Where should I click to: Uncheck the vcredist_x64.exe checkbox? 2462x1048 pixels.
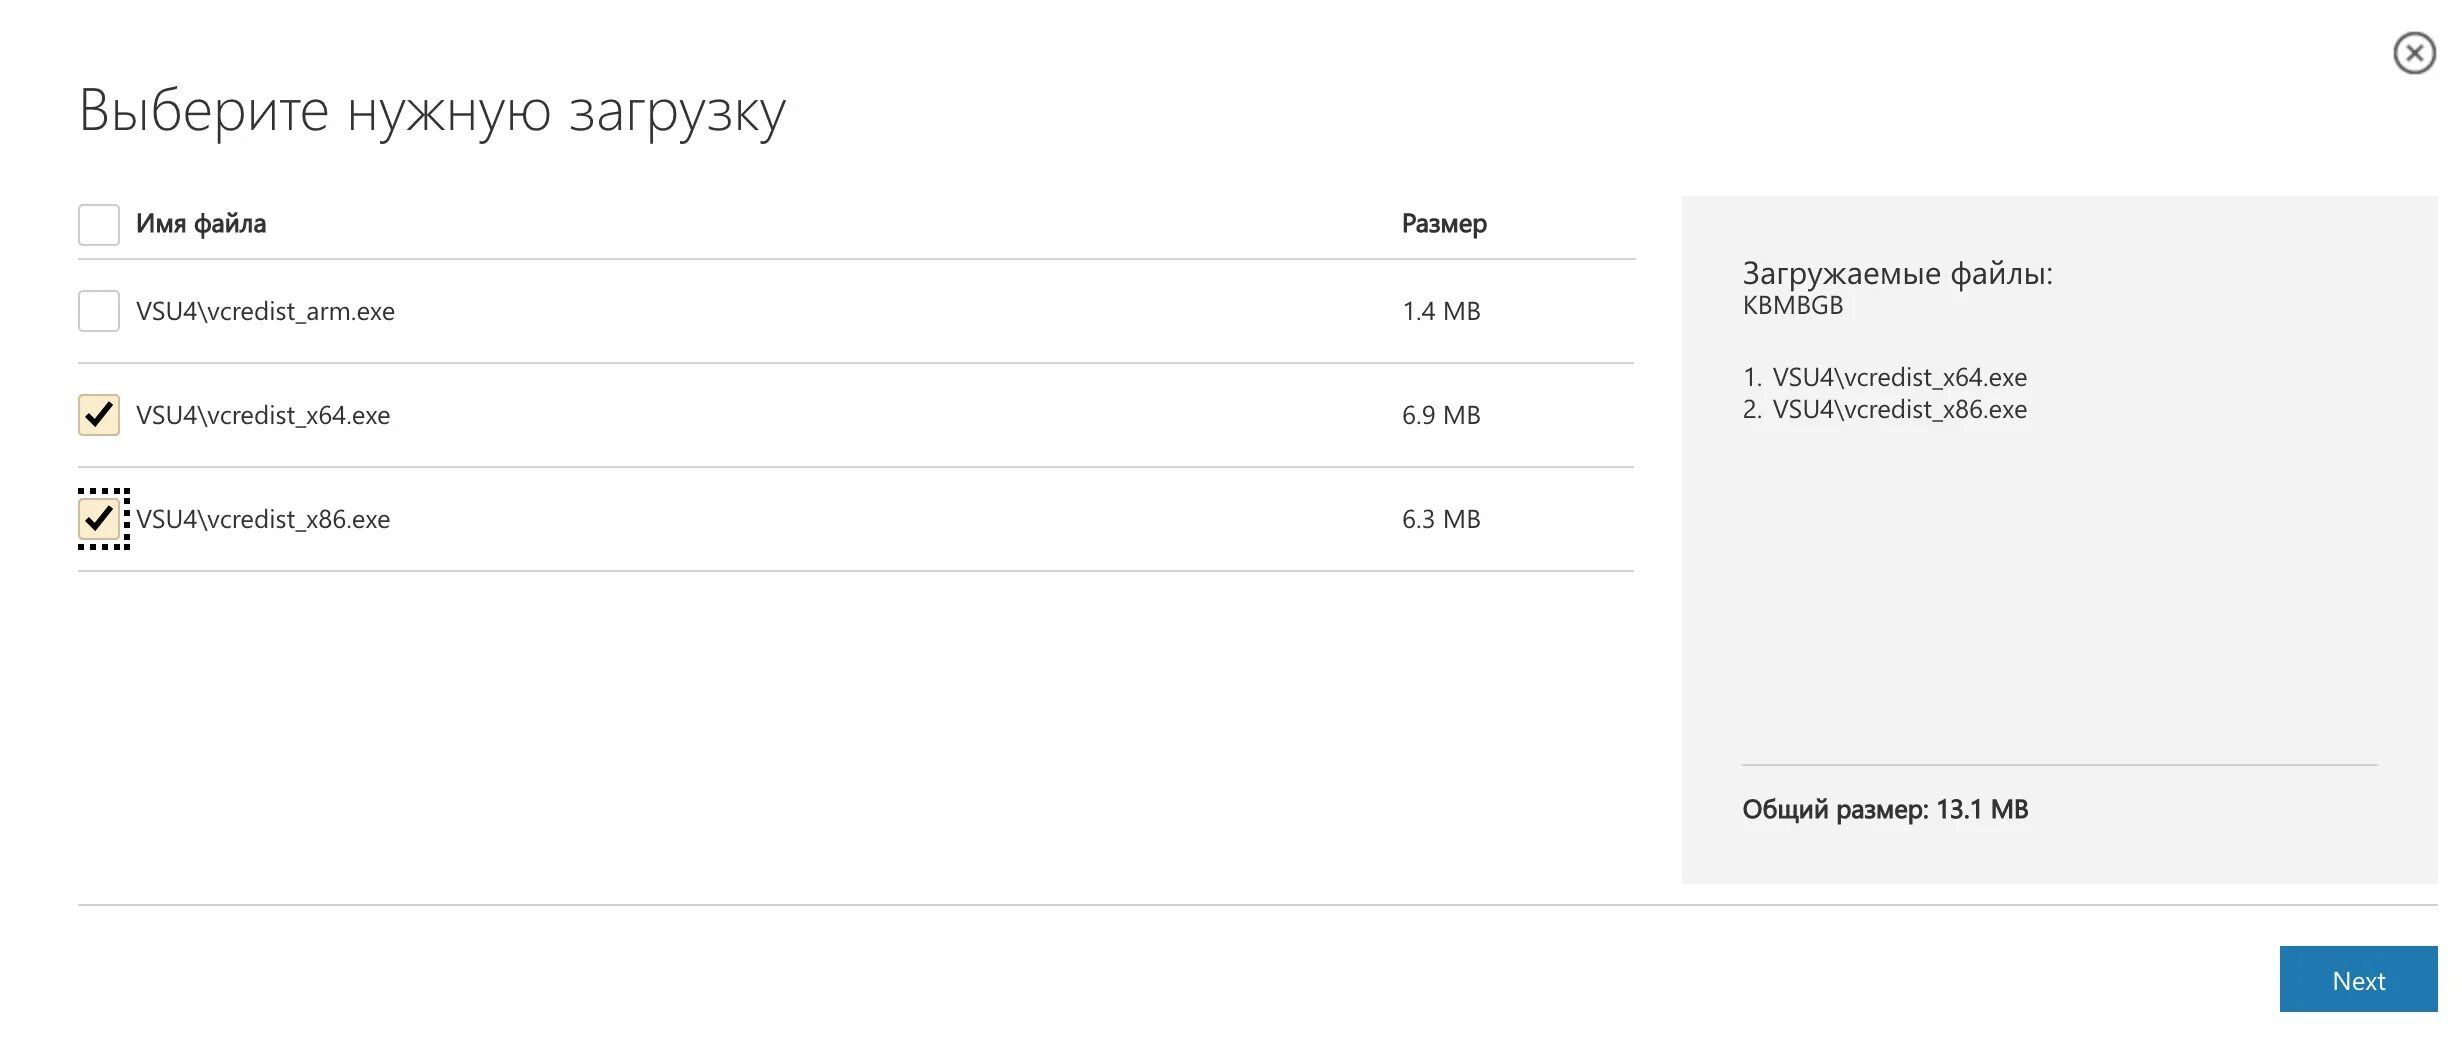pyautogui.click(x=99, y=415)
